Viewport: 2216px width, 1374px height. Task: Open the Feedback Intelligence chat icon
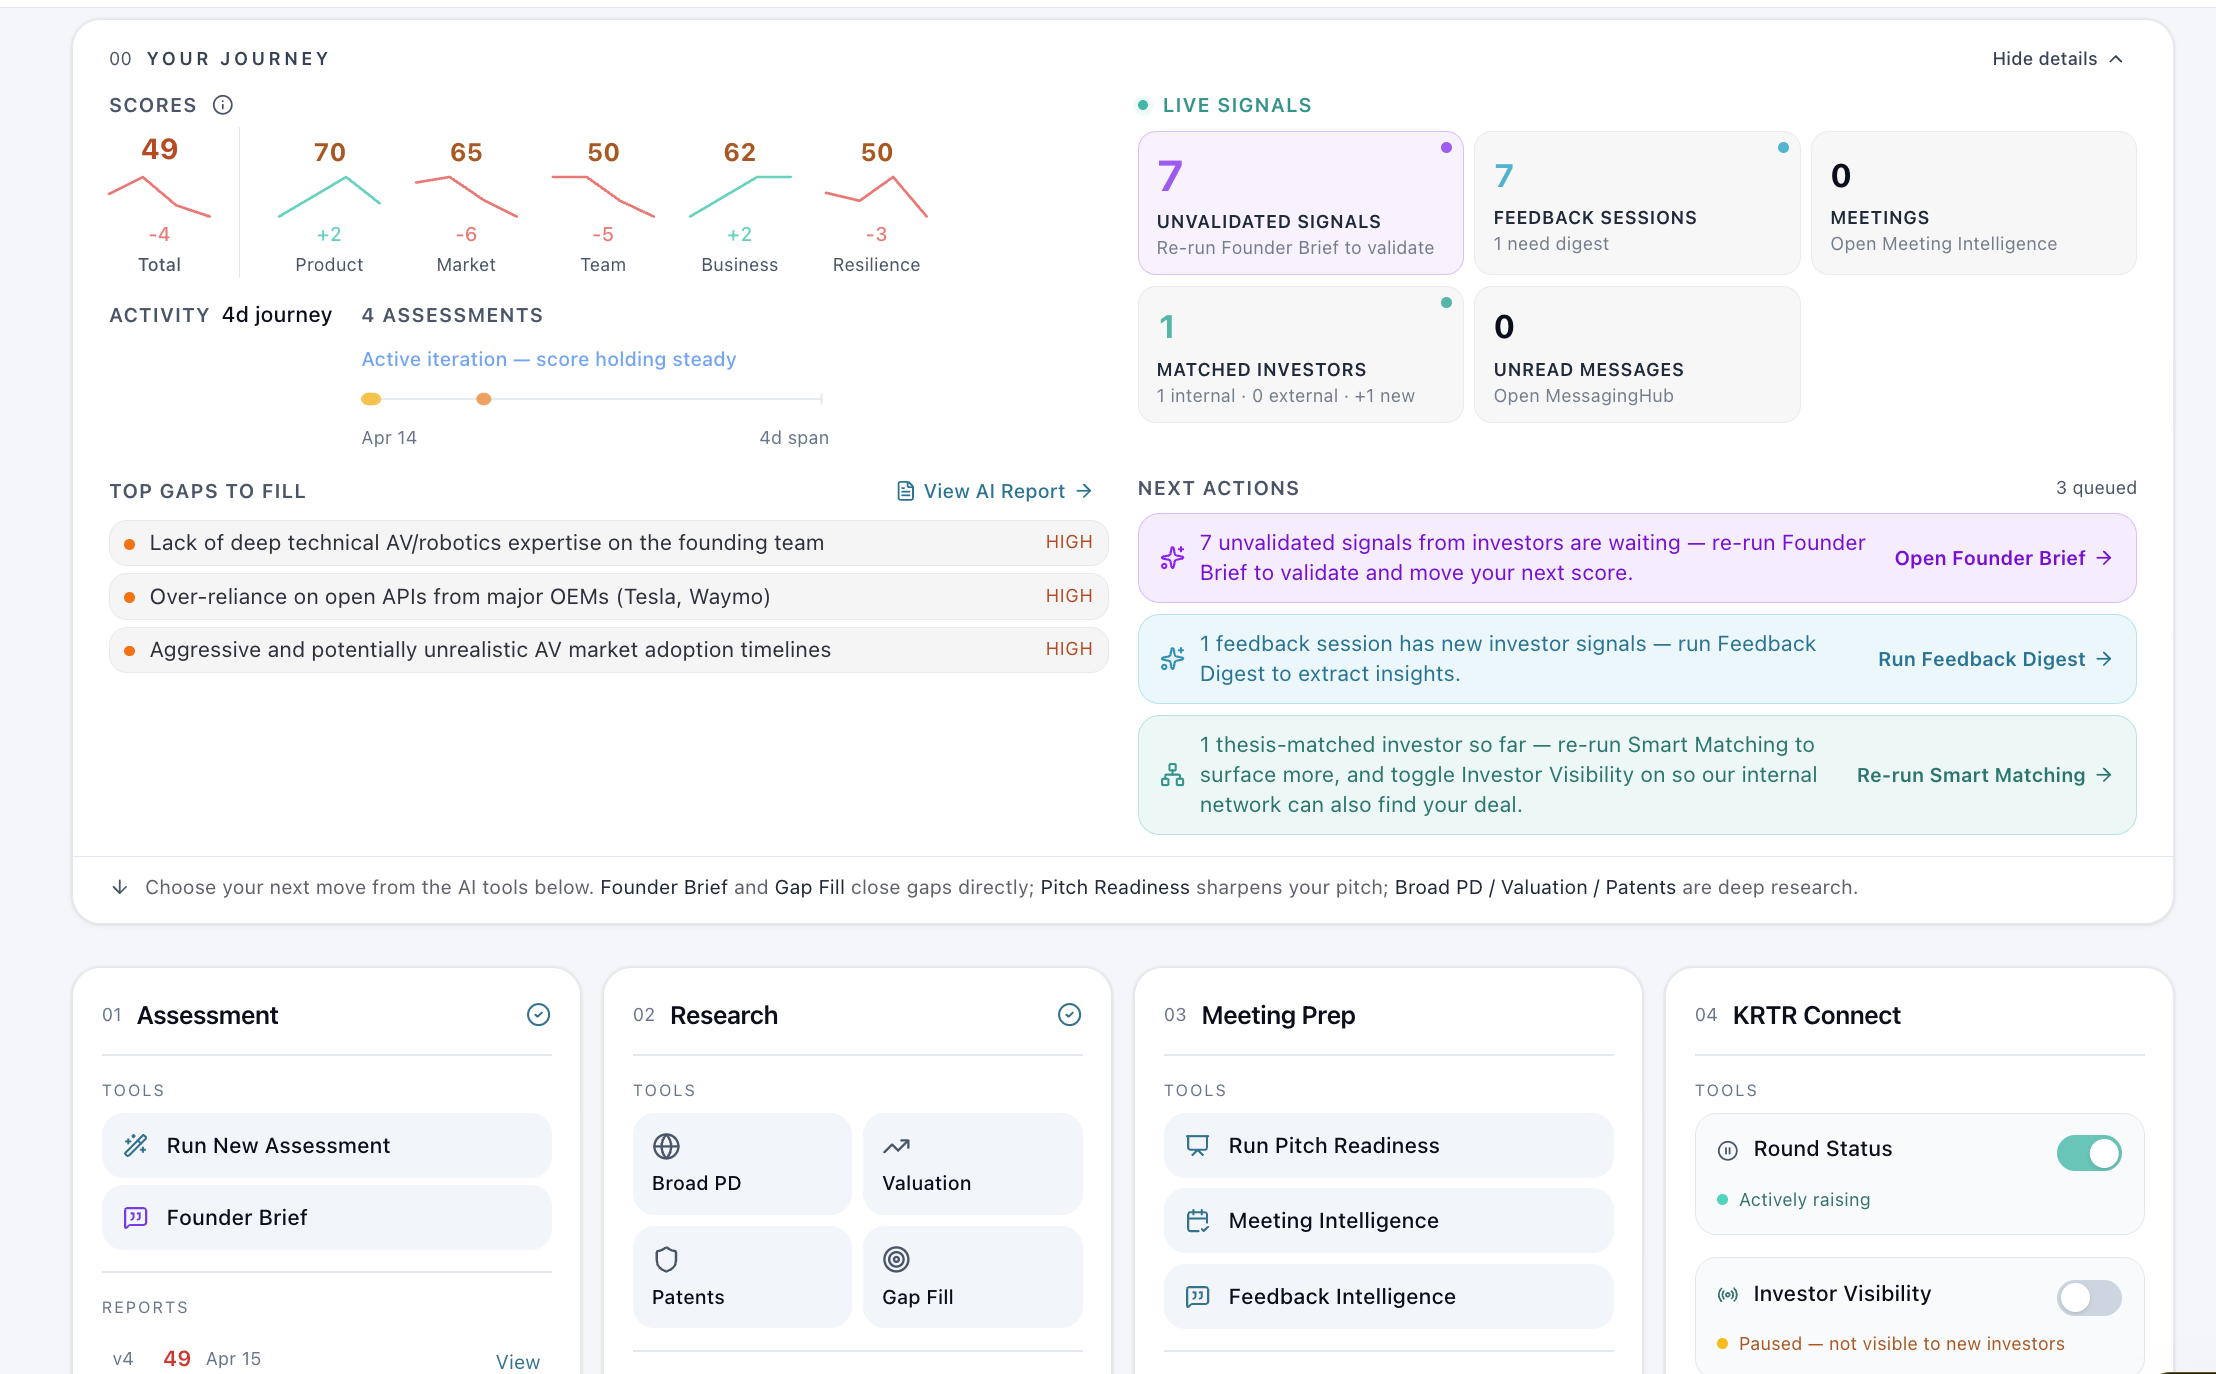click(x=1196, y=1296)
